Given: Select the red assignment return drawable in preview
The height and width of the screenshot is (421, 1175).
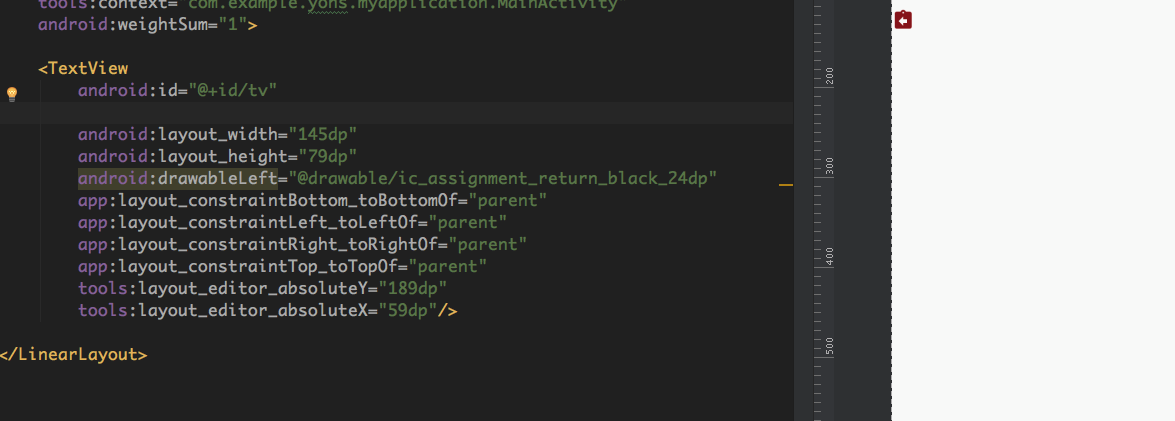Looking at the screenshot, I should click(903, 20).
